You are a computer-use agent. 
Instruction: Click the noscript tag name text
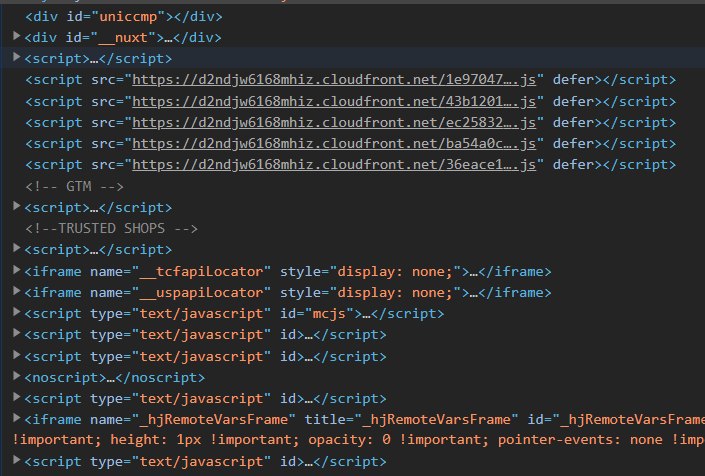66,378
